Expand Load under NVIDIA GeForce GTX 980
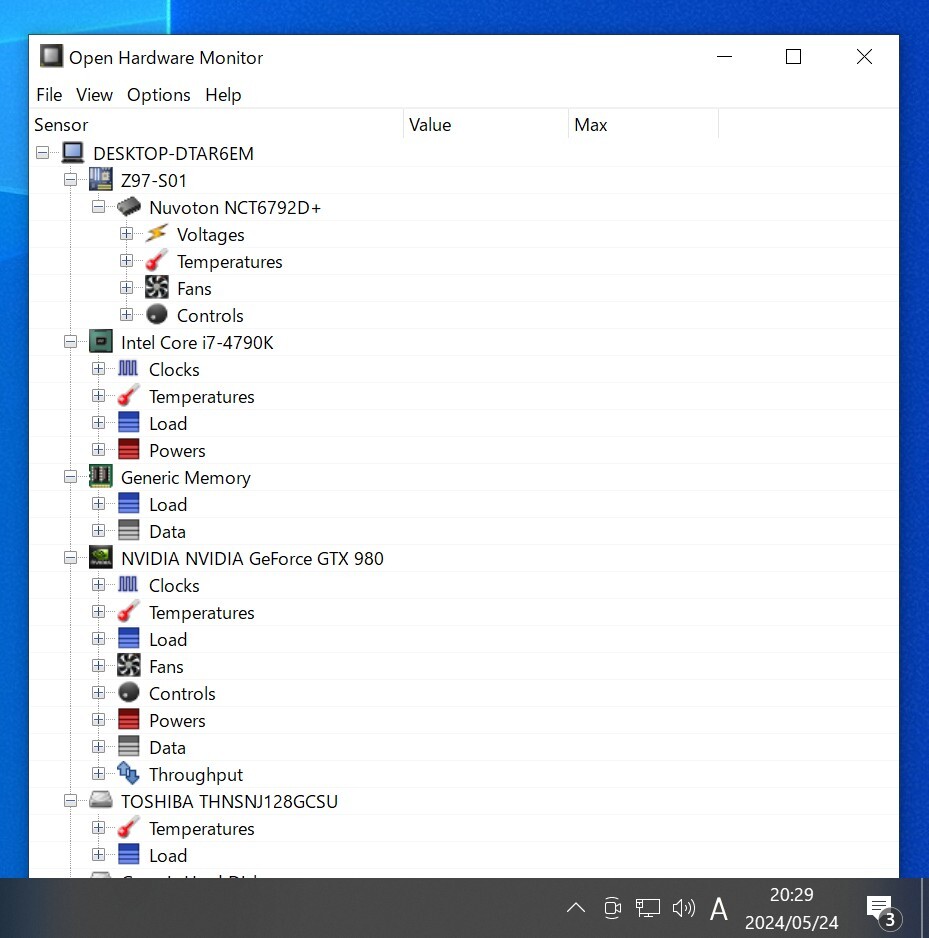 99,638
